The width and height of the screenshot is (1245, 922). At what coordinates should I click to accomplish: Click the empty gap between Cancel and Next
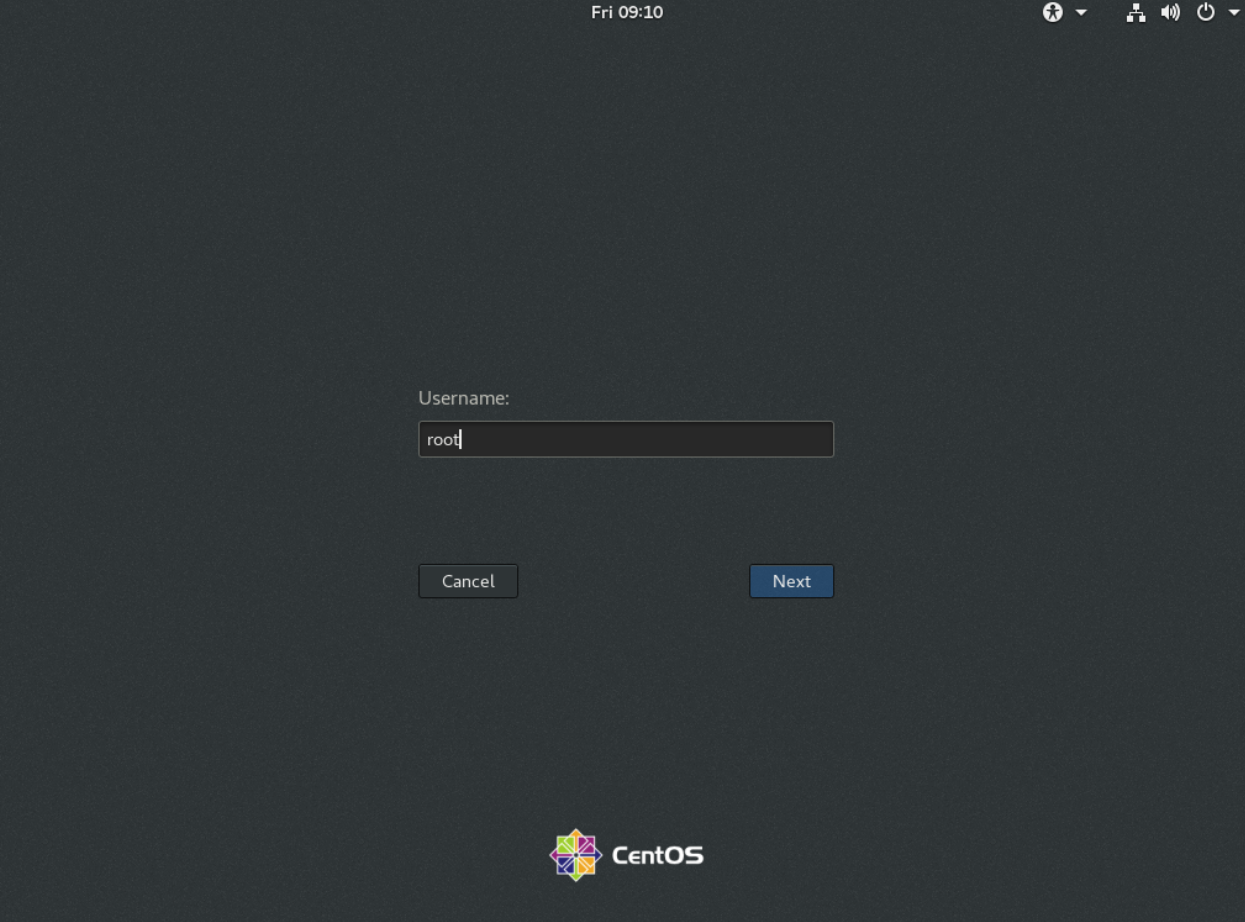(x=633, y=581)
